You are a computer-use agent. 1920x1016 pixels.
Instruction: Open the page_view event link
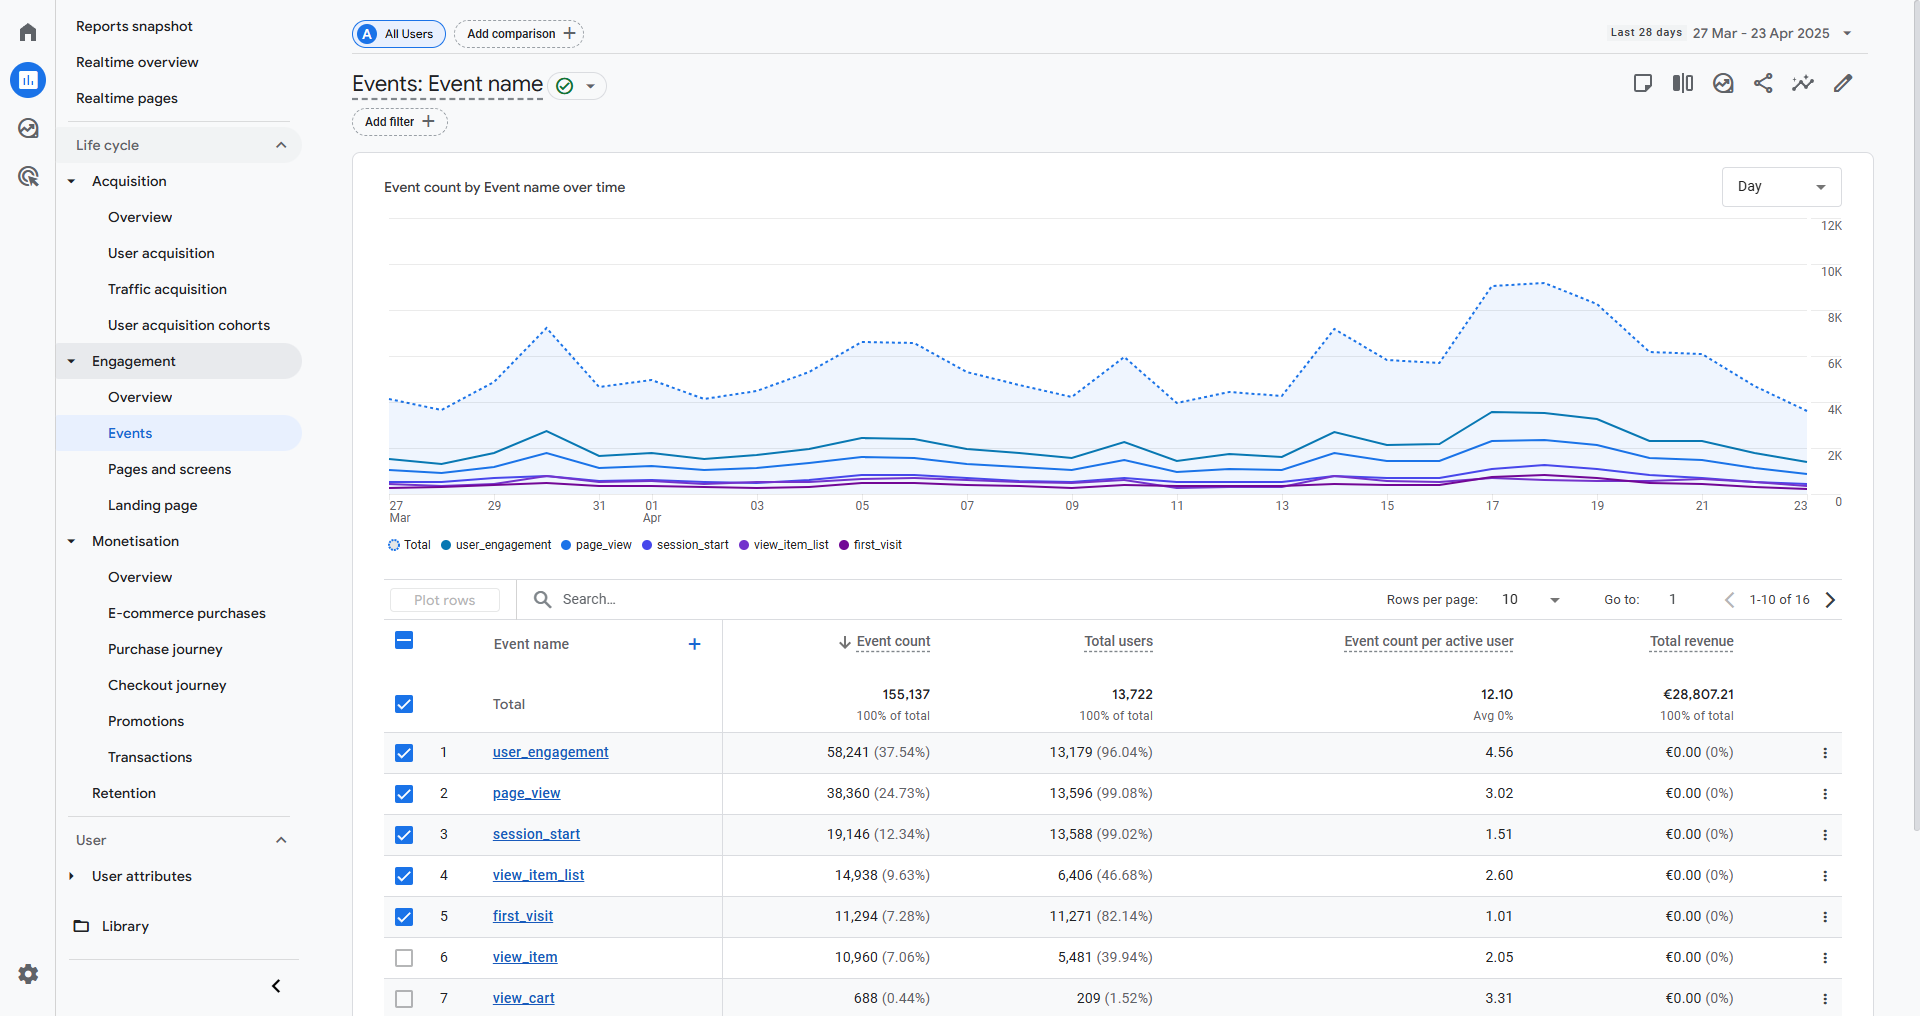pyautogui.click(x=526, y=794)
